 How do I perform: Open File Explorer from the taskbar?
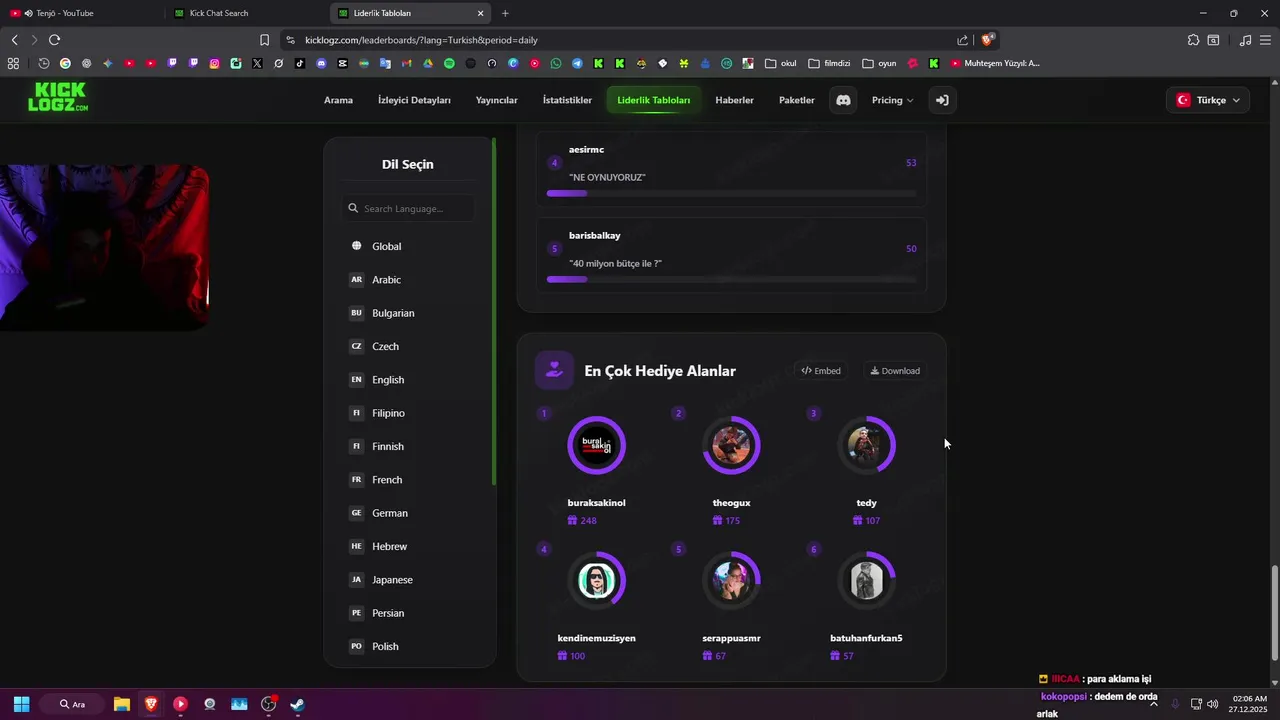pos(122,704)
